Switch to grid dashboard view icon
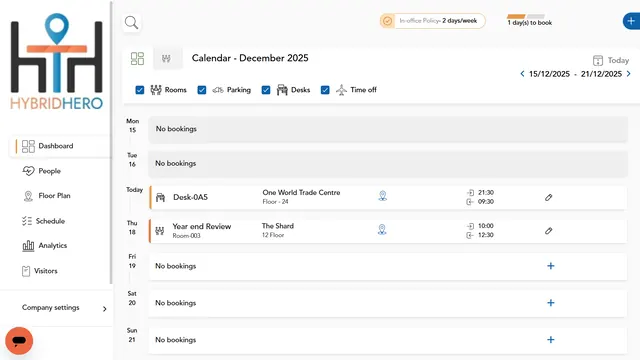Image resolution: width=640 pixels, height=360 pixels. (137, 58)
